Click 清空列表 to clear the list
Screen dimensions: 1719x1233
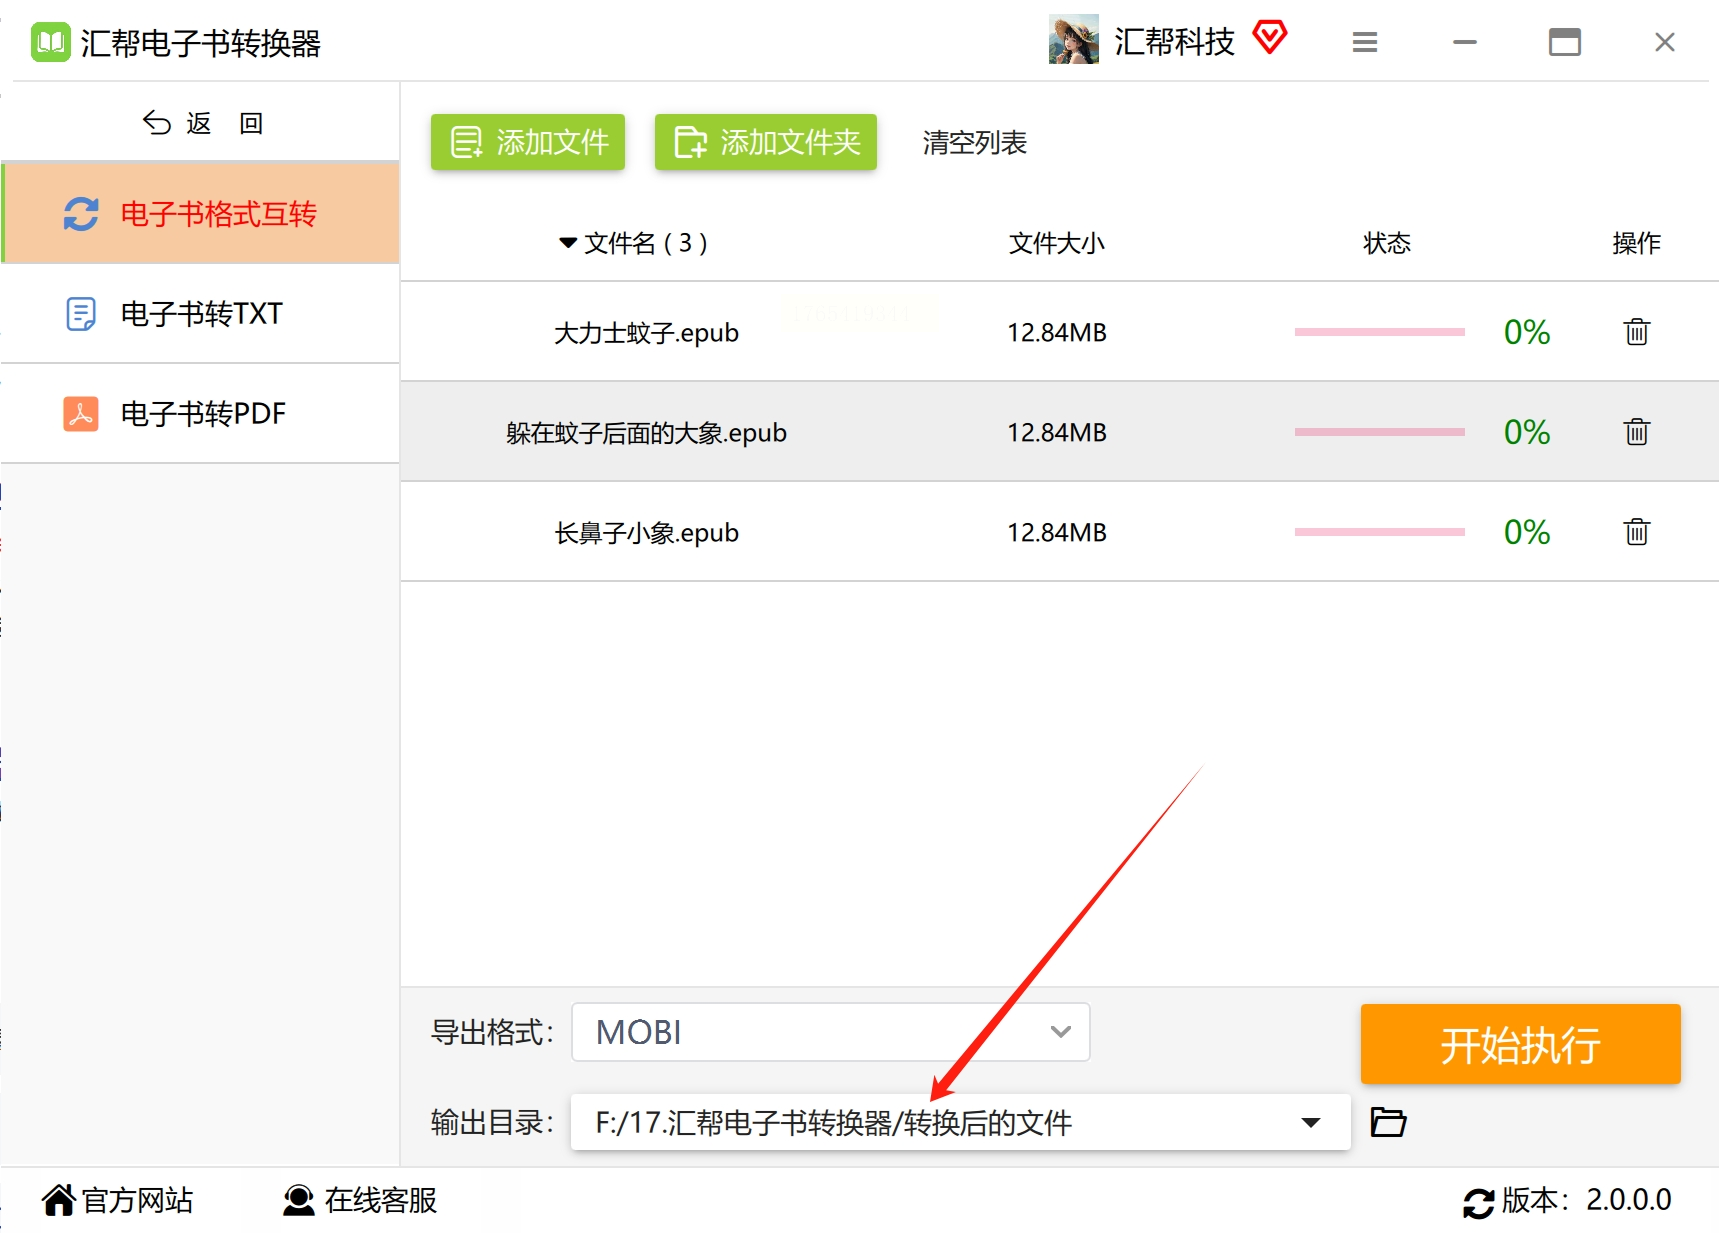pos(974,143)
